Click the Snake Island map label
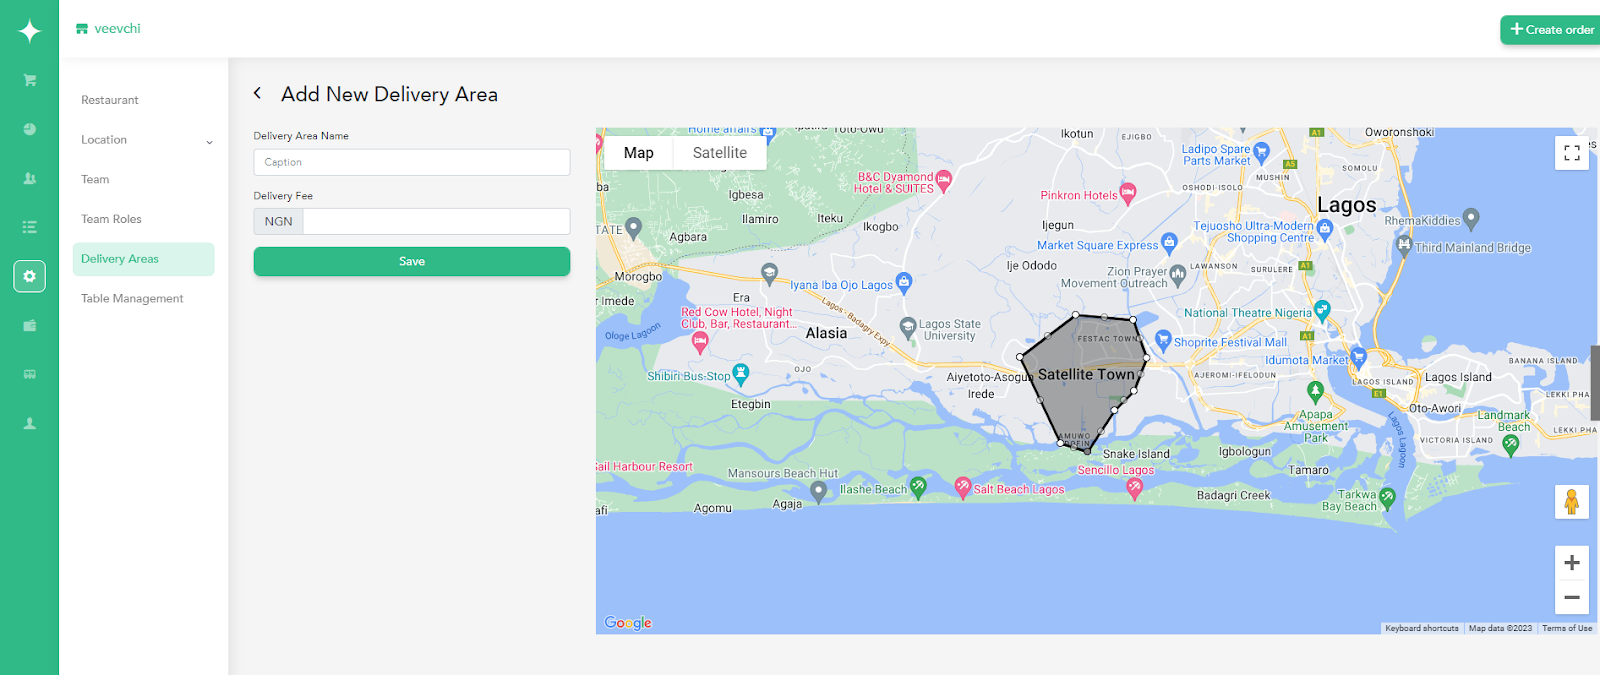Screen dimensions: 1600x675 (1136, 454)
